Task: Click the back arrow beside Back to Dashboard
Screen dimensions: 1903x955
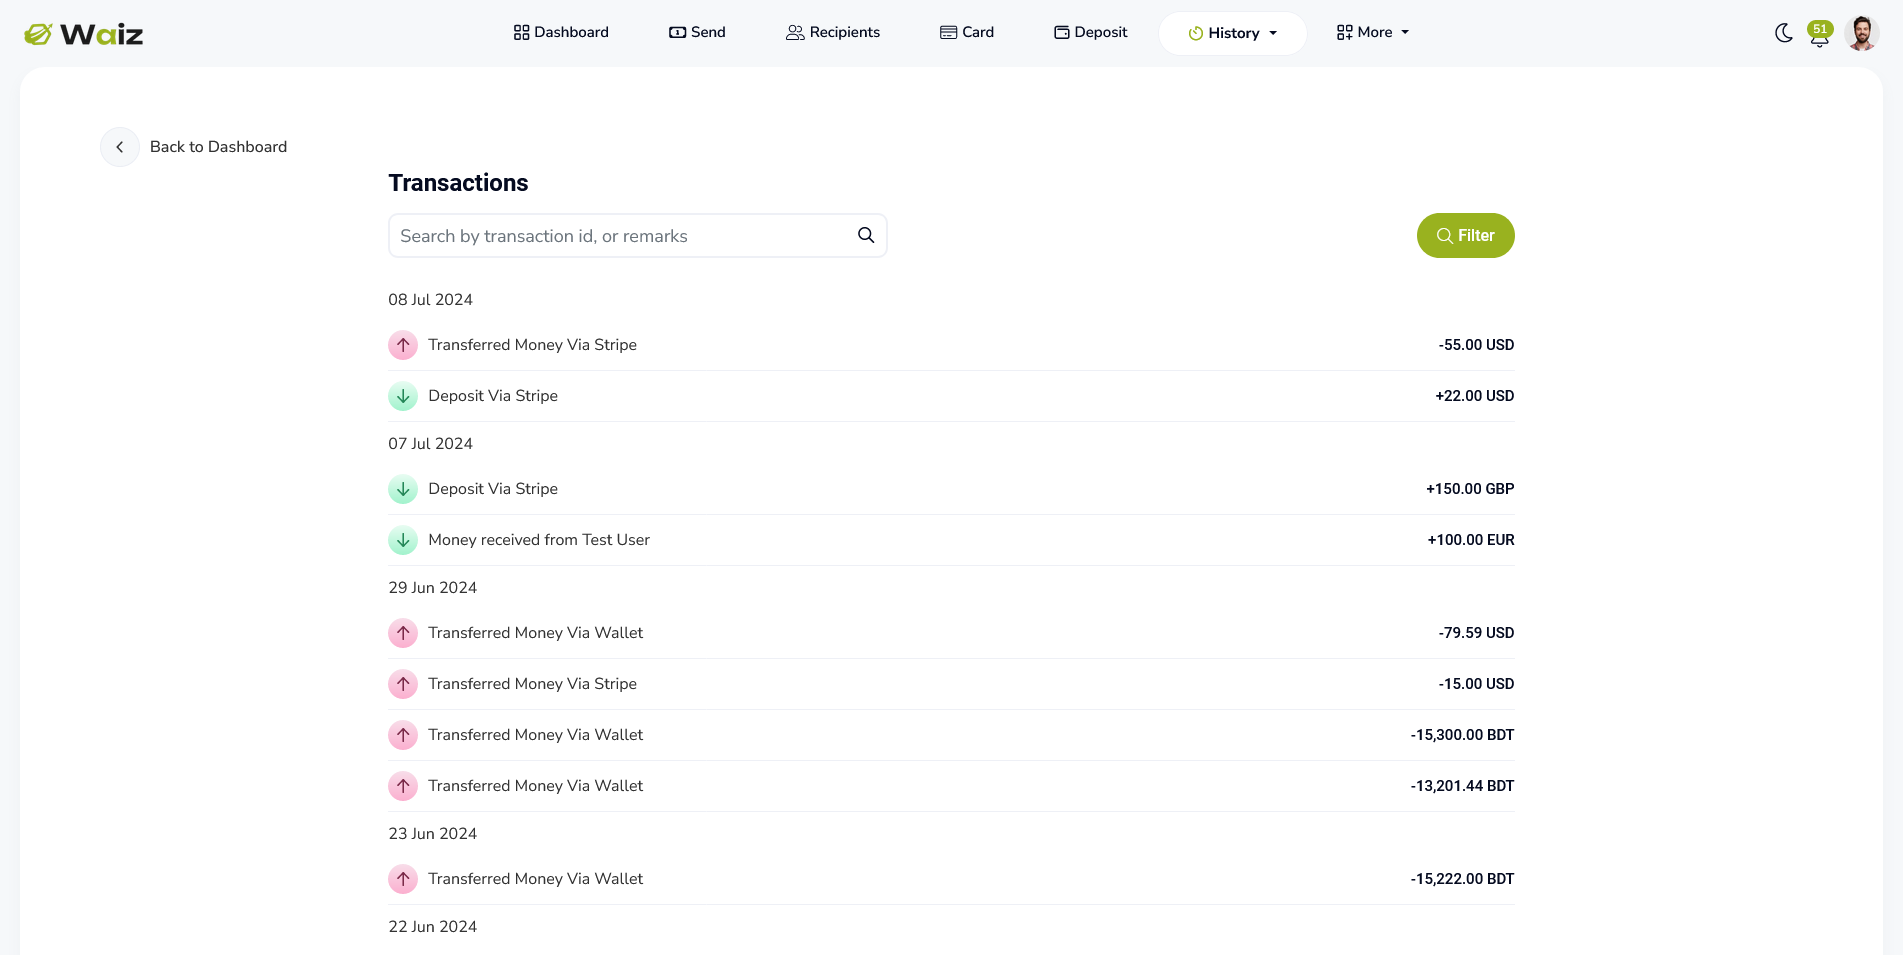Action: (120, 146)
